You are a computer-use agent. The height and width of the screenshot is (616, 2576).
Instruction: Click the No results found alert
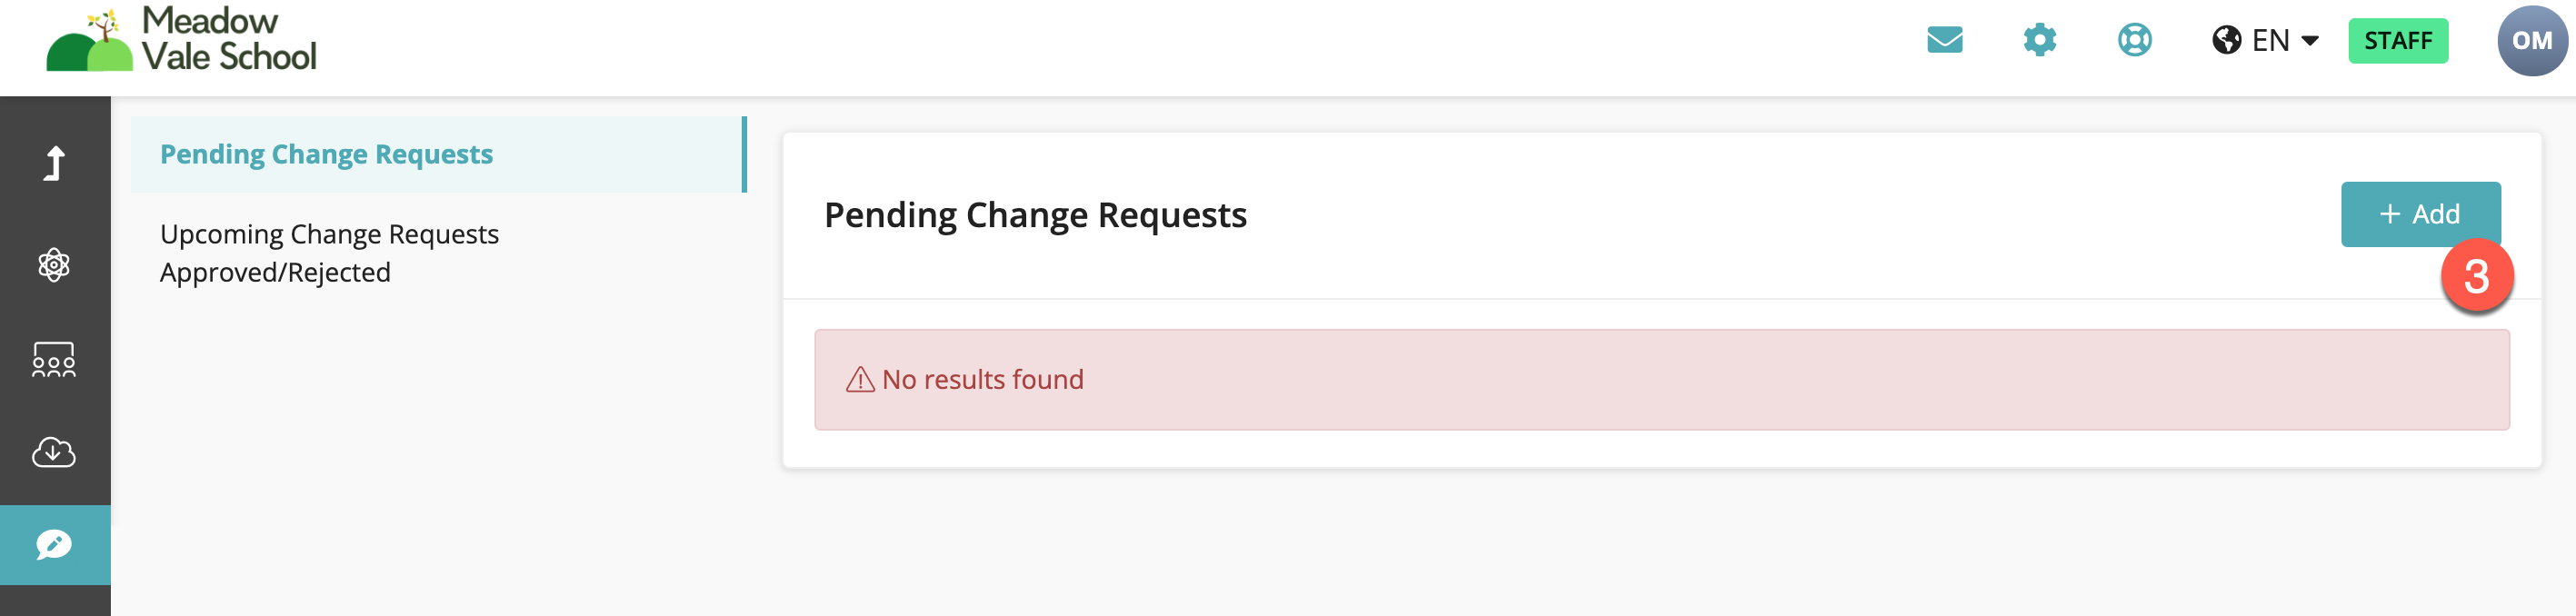coord(1661,380)
